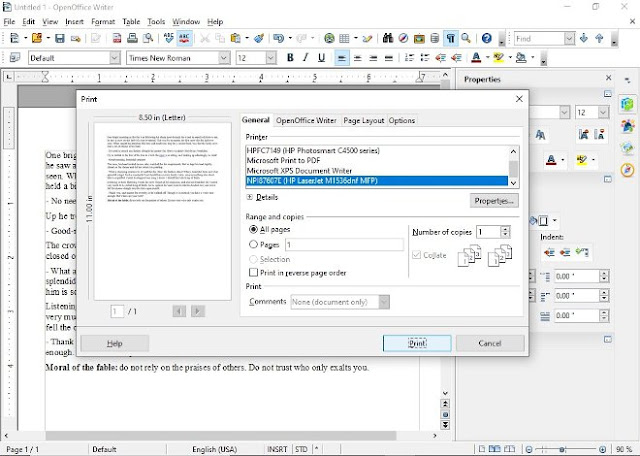Image resolution: width=640 pixels, height=456 pixels.
Task: Open the sidebar Navigator compass icon
Action: point(628,169)
